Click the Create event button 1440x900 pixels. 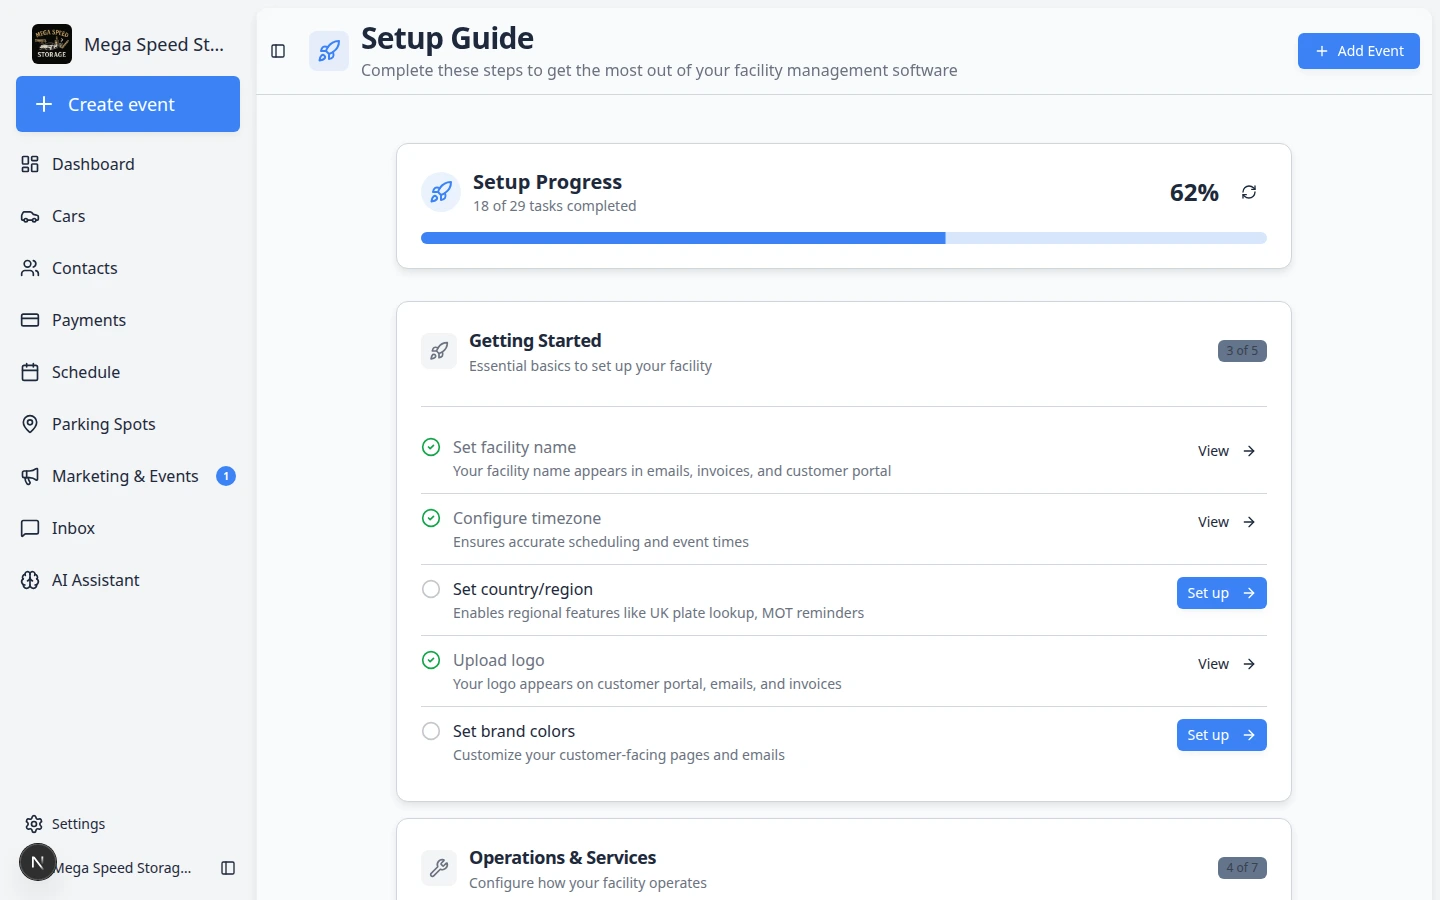click(x=128, y=104)
